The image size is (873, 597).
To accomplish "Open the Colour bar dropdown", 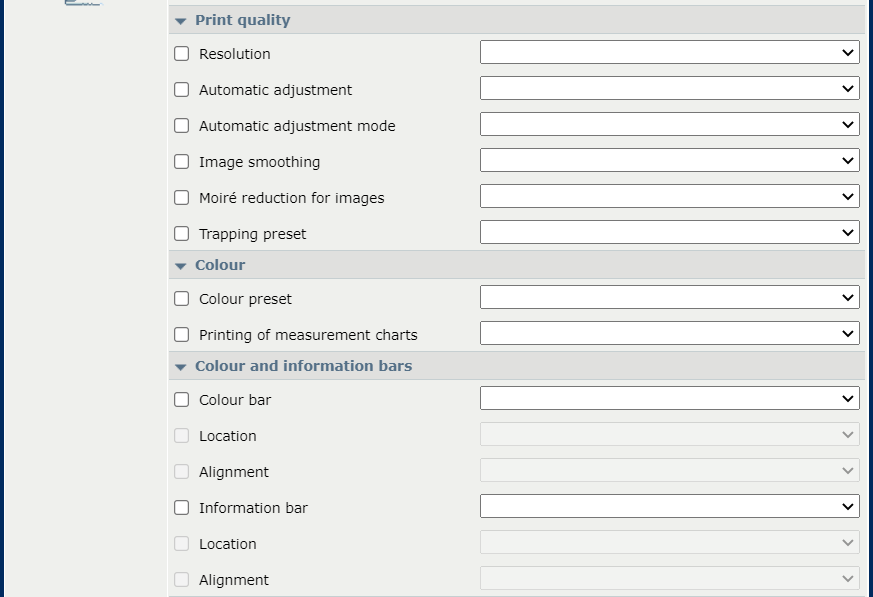I will (x=669, y=399).
